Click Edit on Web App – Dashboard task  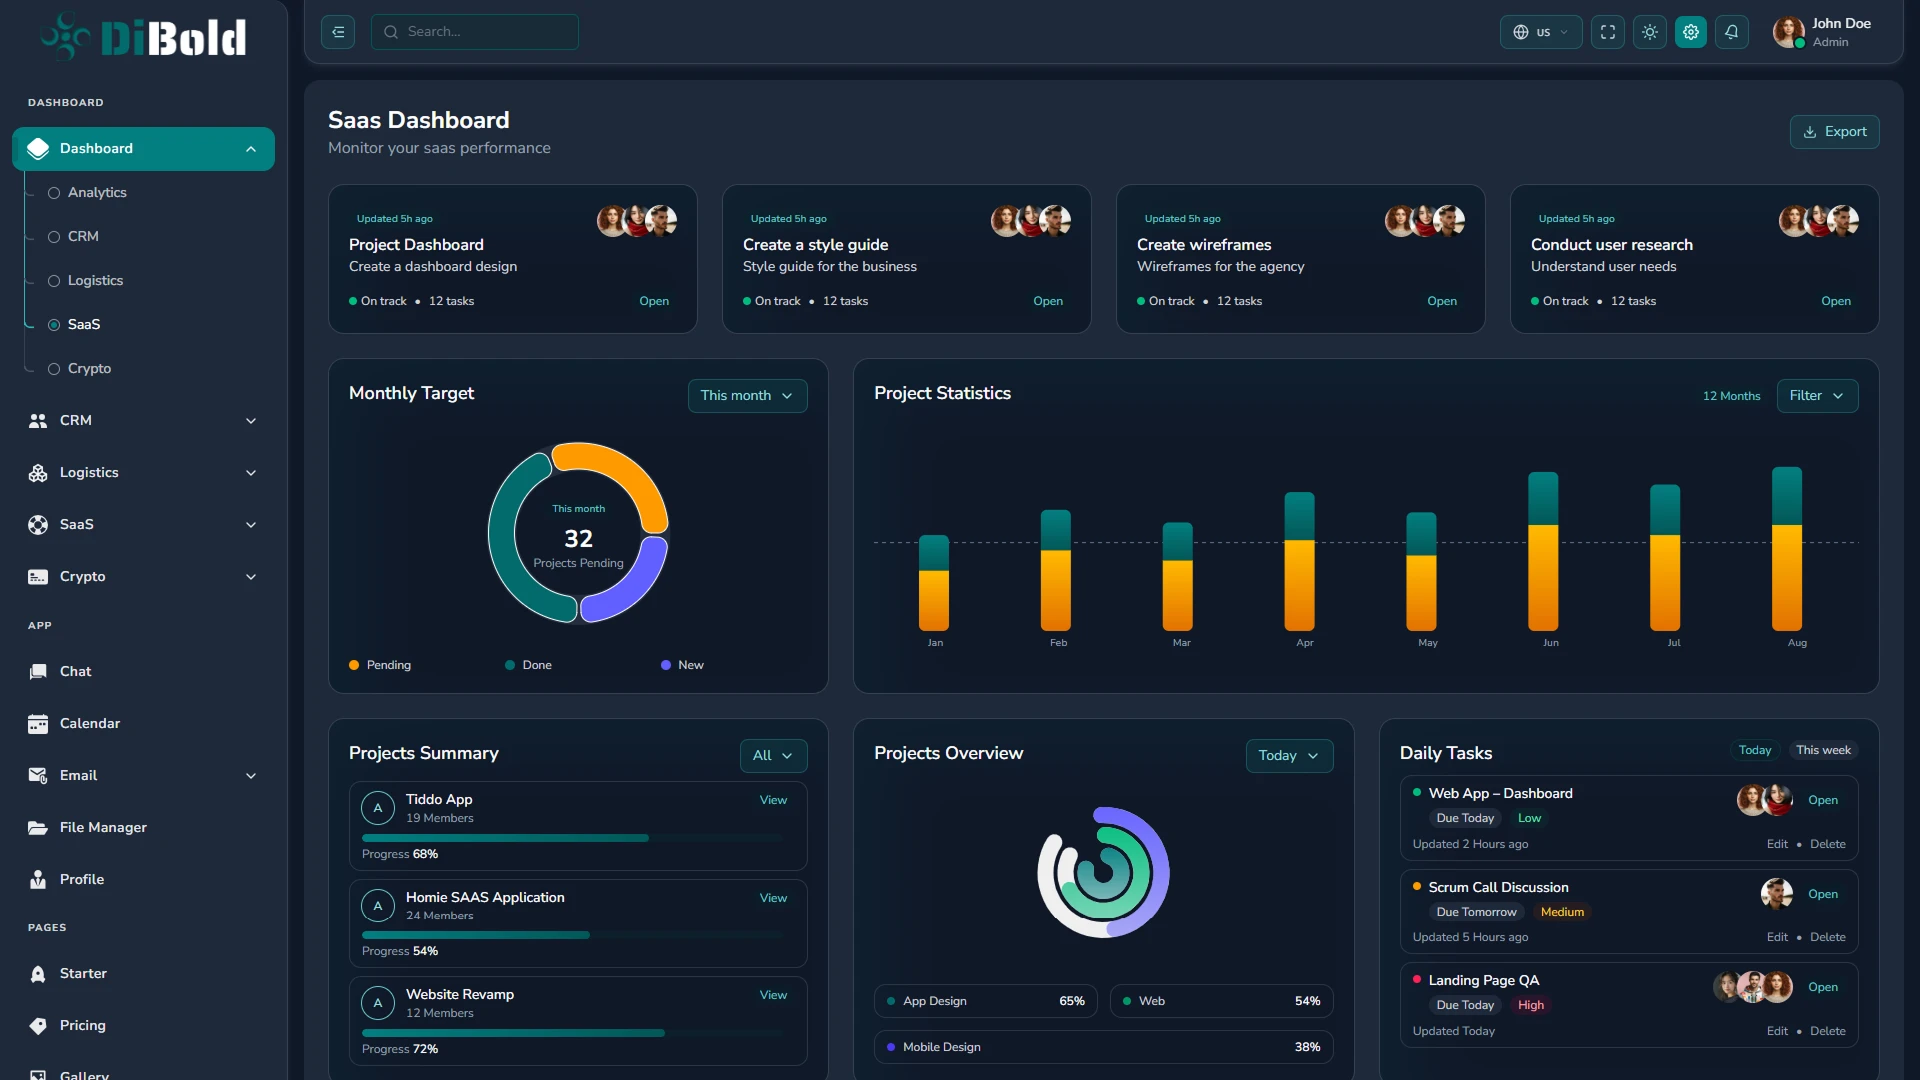coord(1777,845)
